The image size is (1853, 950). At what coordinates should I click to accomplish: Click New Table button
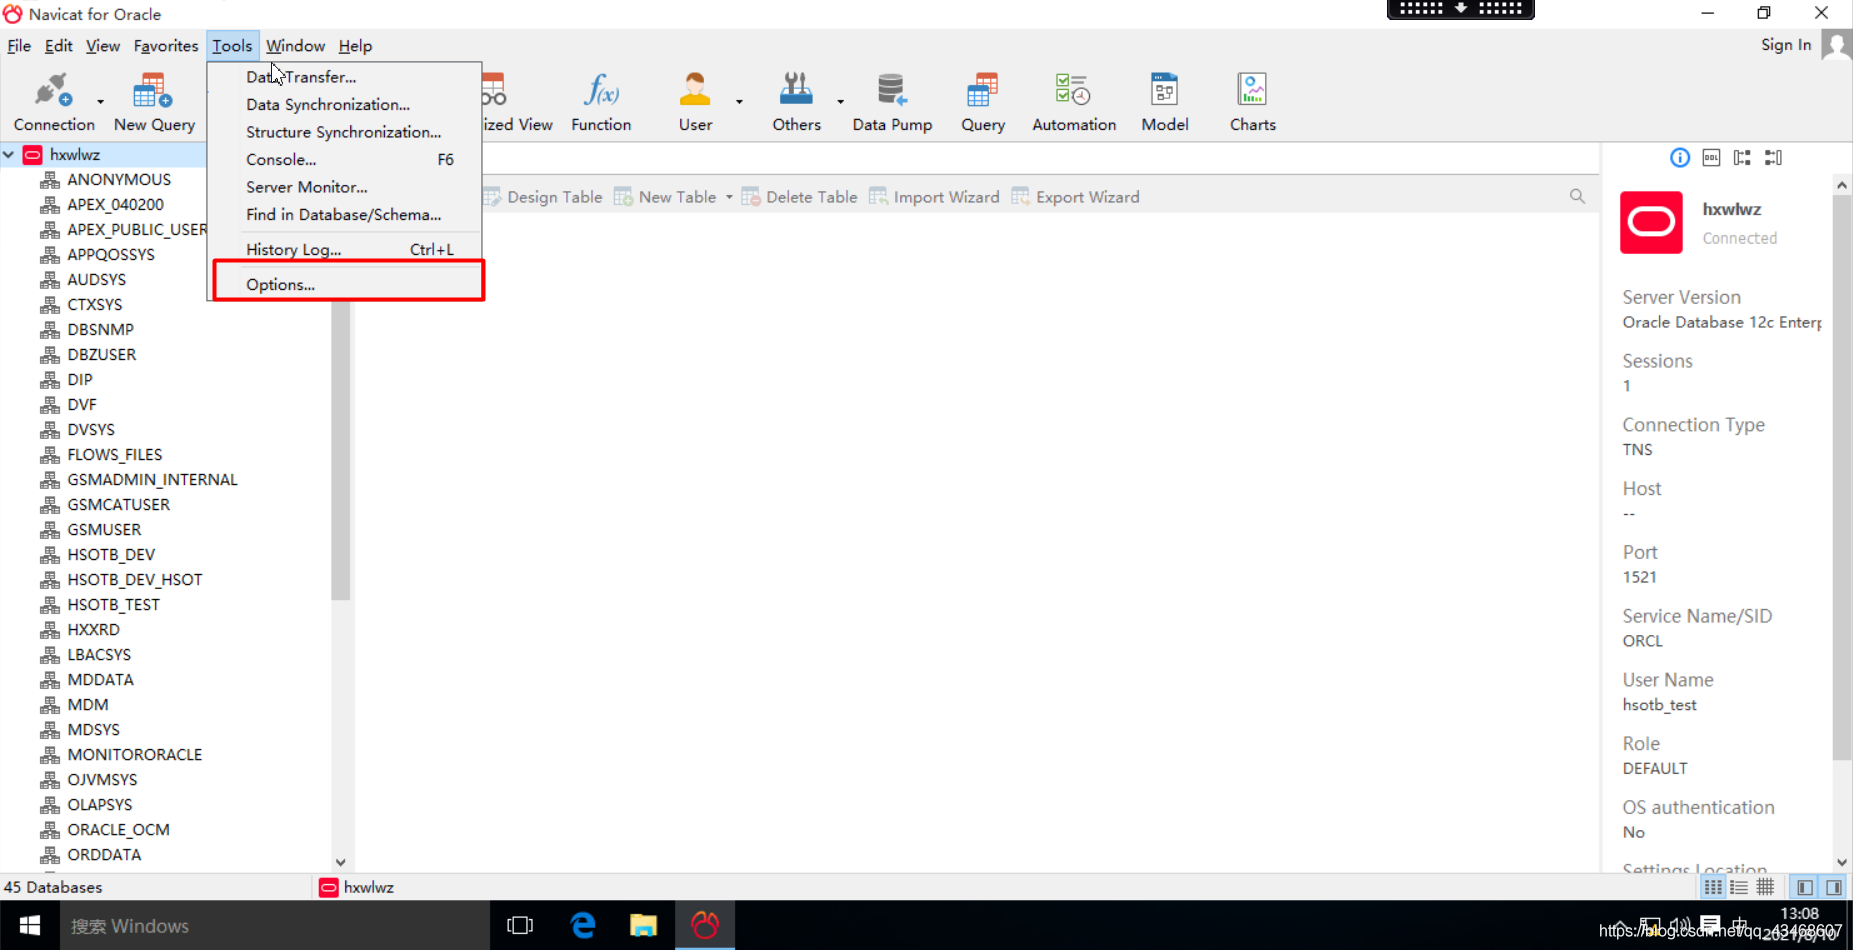[x=665, y=197]
